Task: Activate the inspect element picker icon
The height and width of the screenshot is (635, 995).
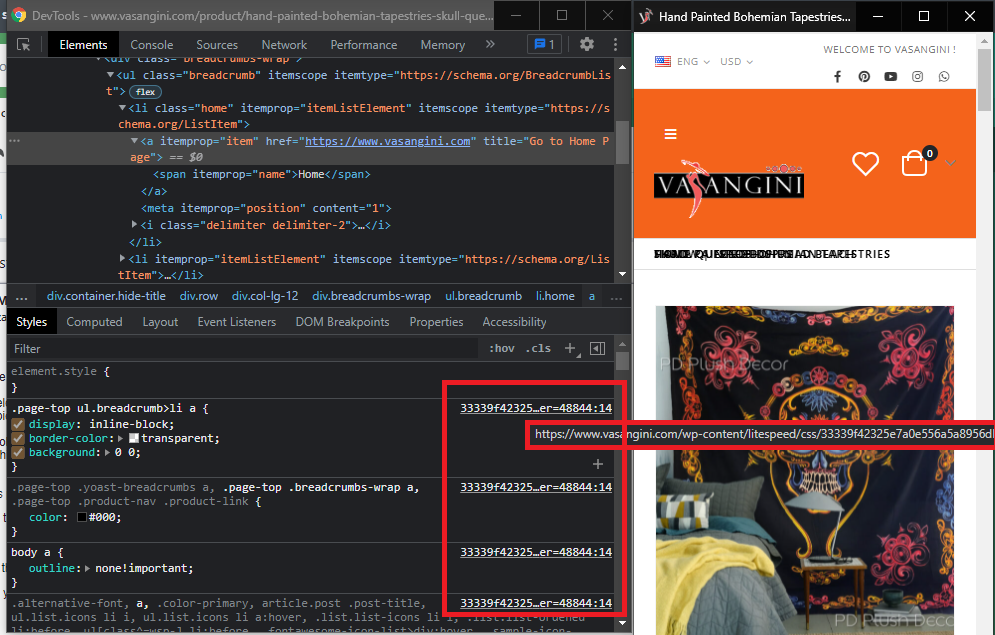Action: click(23, 44)
